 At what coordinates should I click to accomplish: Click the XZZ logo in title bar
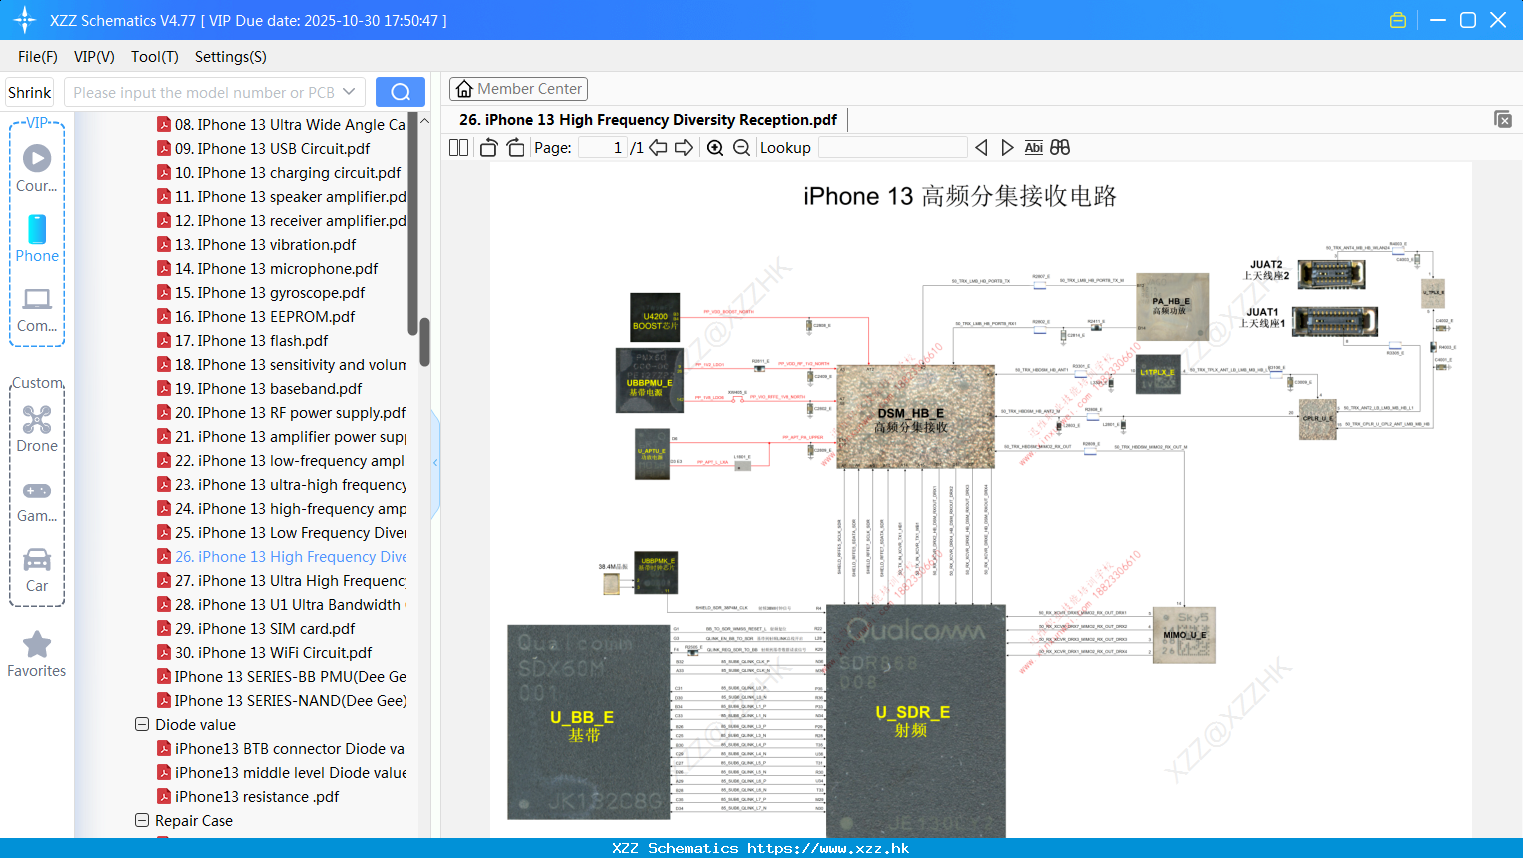25,20
